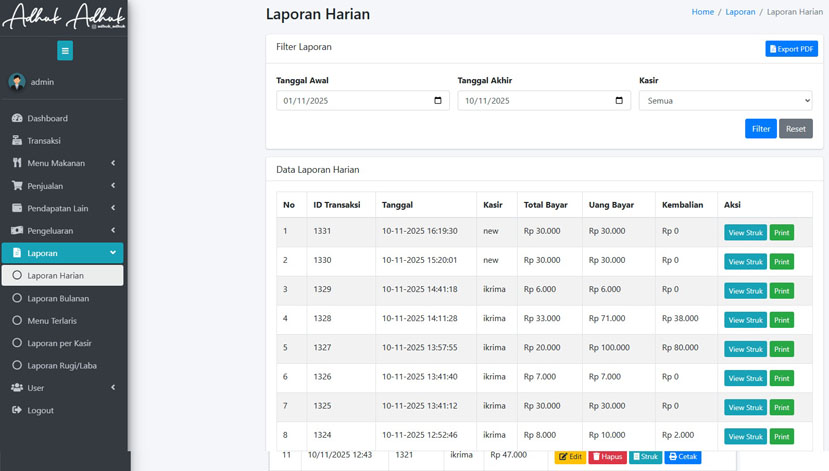Click the Logout icon in sidebar
The height and width of the screenshot is (471, 829).
[x=17, y=410]
